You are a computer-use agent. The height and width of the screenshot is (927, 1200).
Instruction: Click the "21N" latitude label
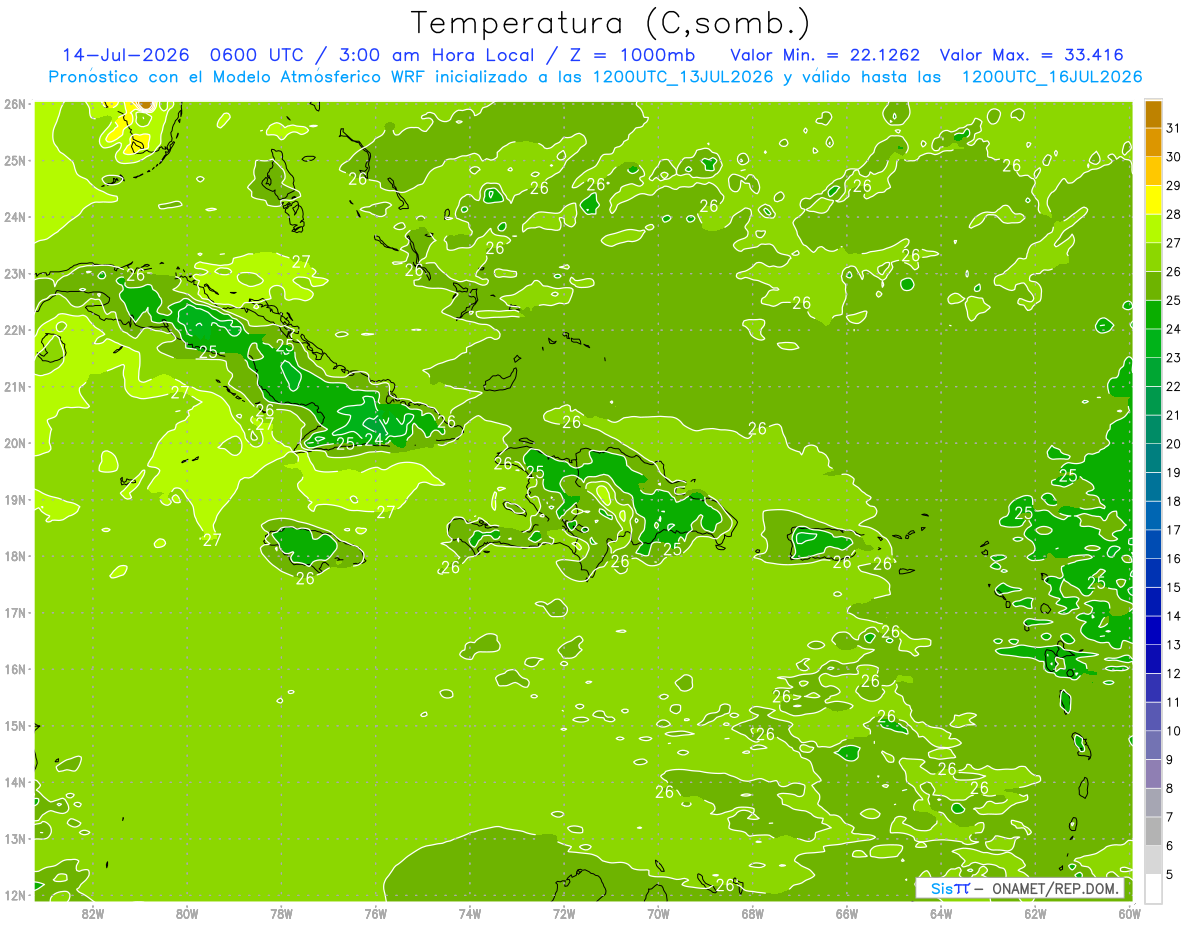(16, 387)
